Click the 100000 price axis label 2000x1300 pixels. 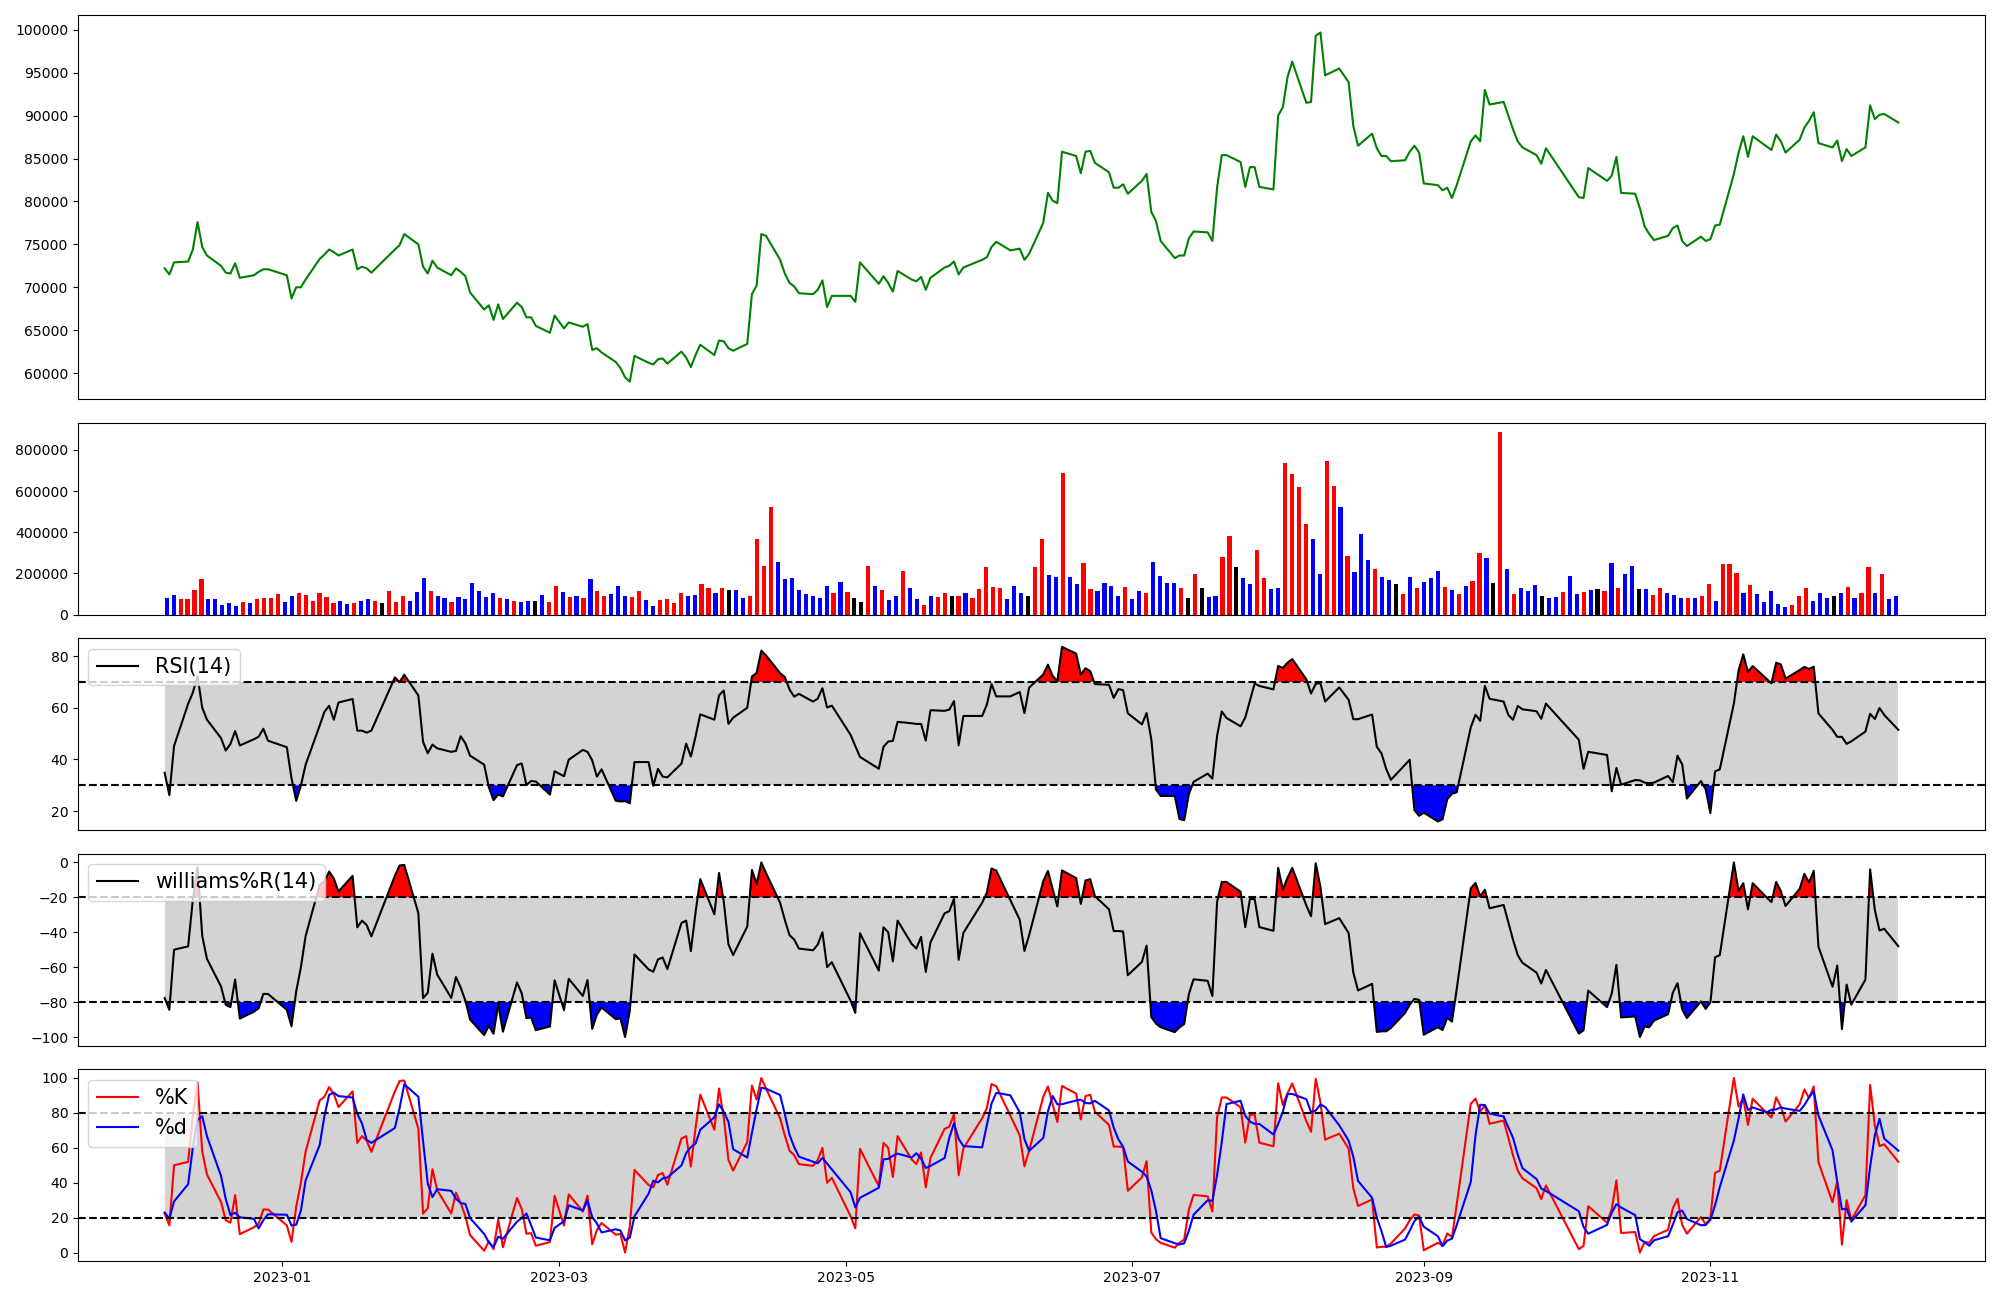click(42, 30)
